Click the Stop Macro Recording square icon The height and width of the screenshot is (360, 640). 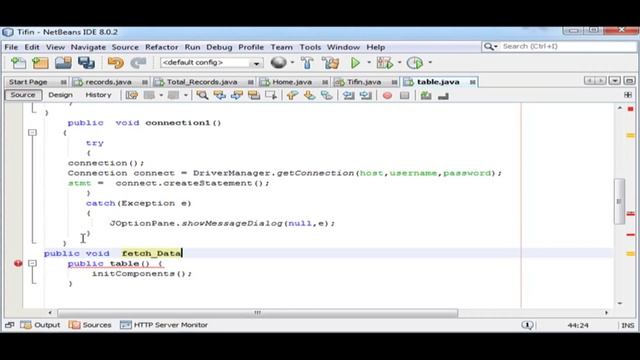pyautogui.click(x=404, y=96)
